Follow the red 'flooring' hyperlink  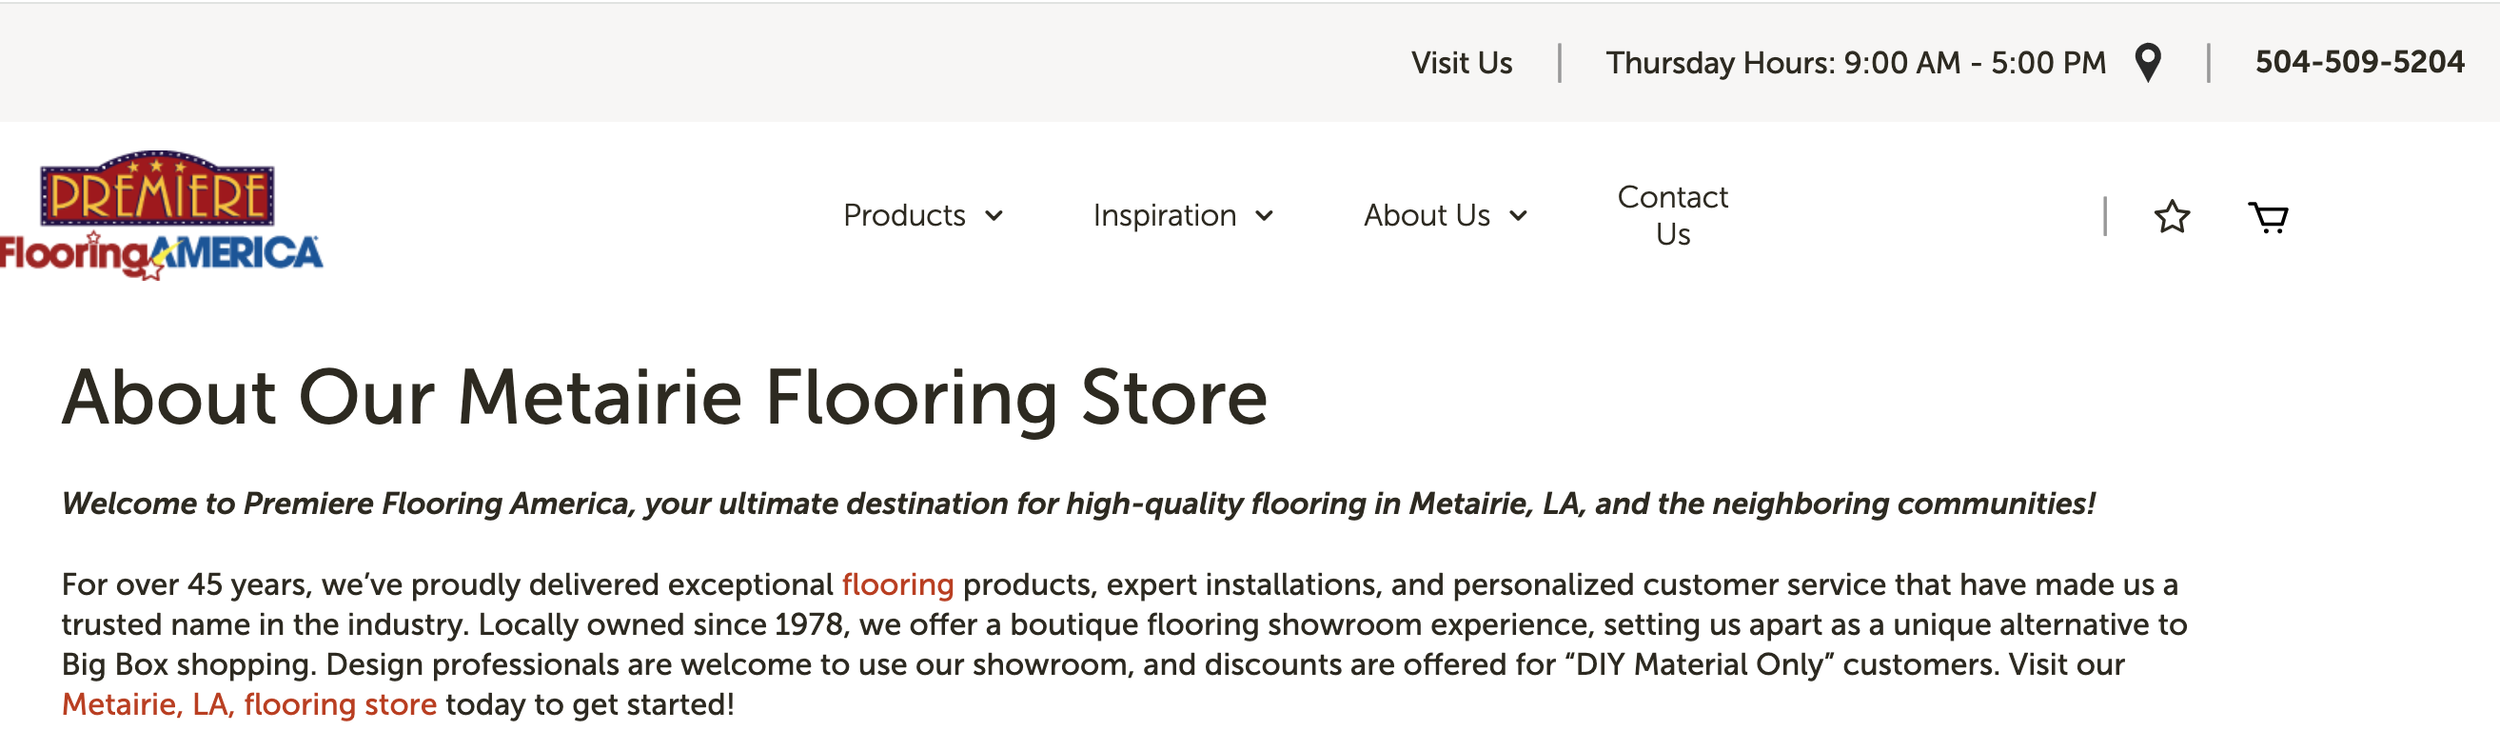point(898,585)
